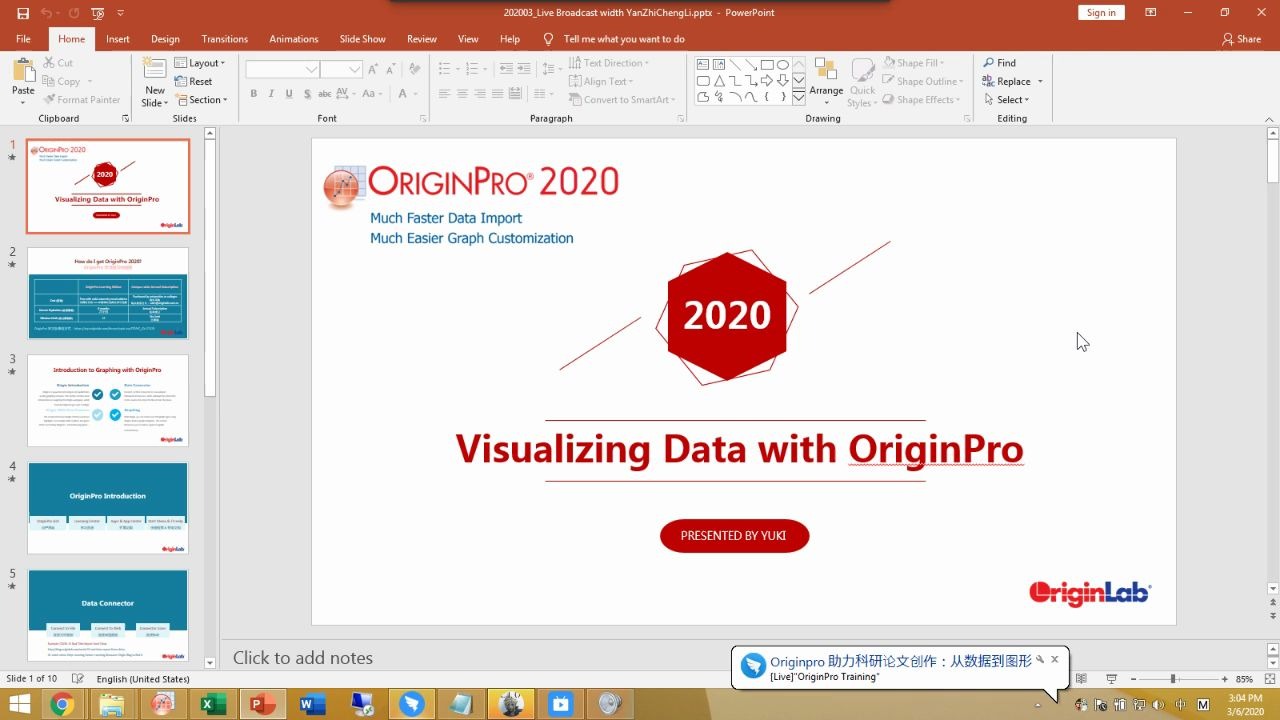Open Chrome from the taskbar
Viewport: 1280px width, 720px height.
(62, 705)
